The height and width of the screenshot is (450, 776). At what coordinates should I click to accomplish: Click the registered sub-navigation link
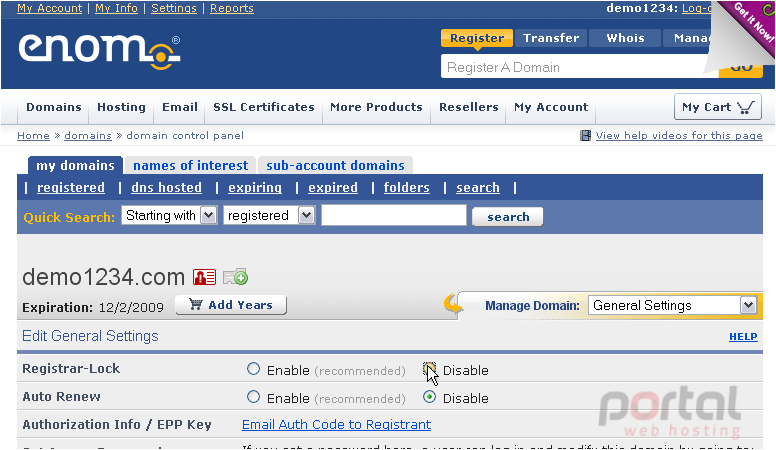tap(71, 188)
